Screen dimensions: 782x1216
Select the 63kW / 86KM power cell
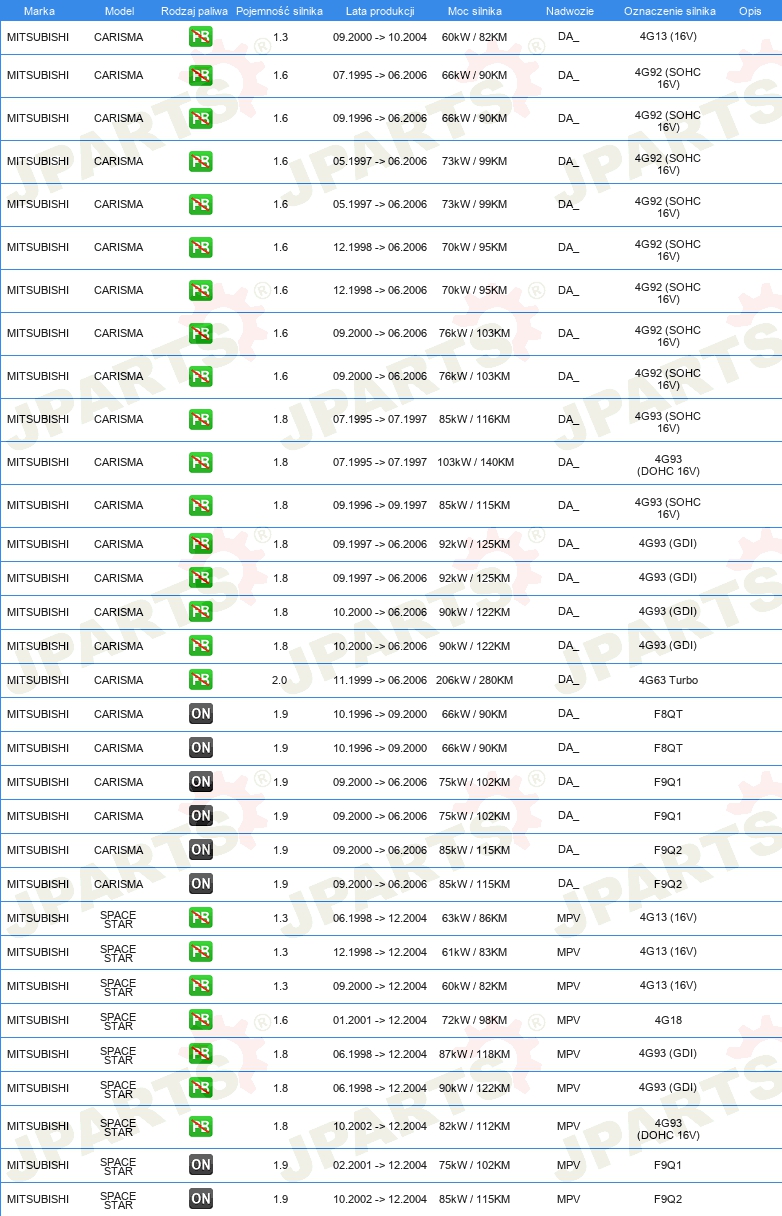tap(474, 918)
